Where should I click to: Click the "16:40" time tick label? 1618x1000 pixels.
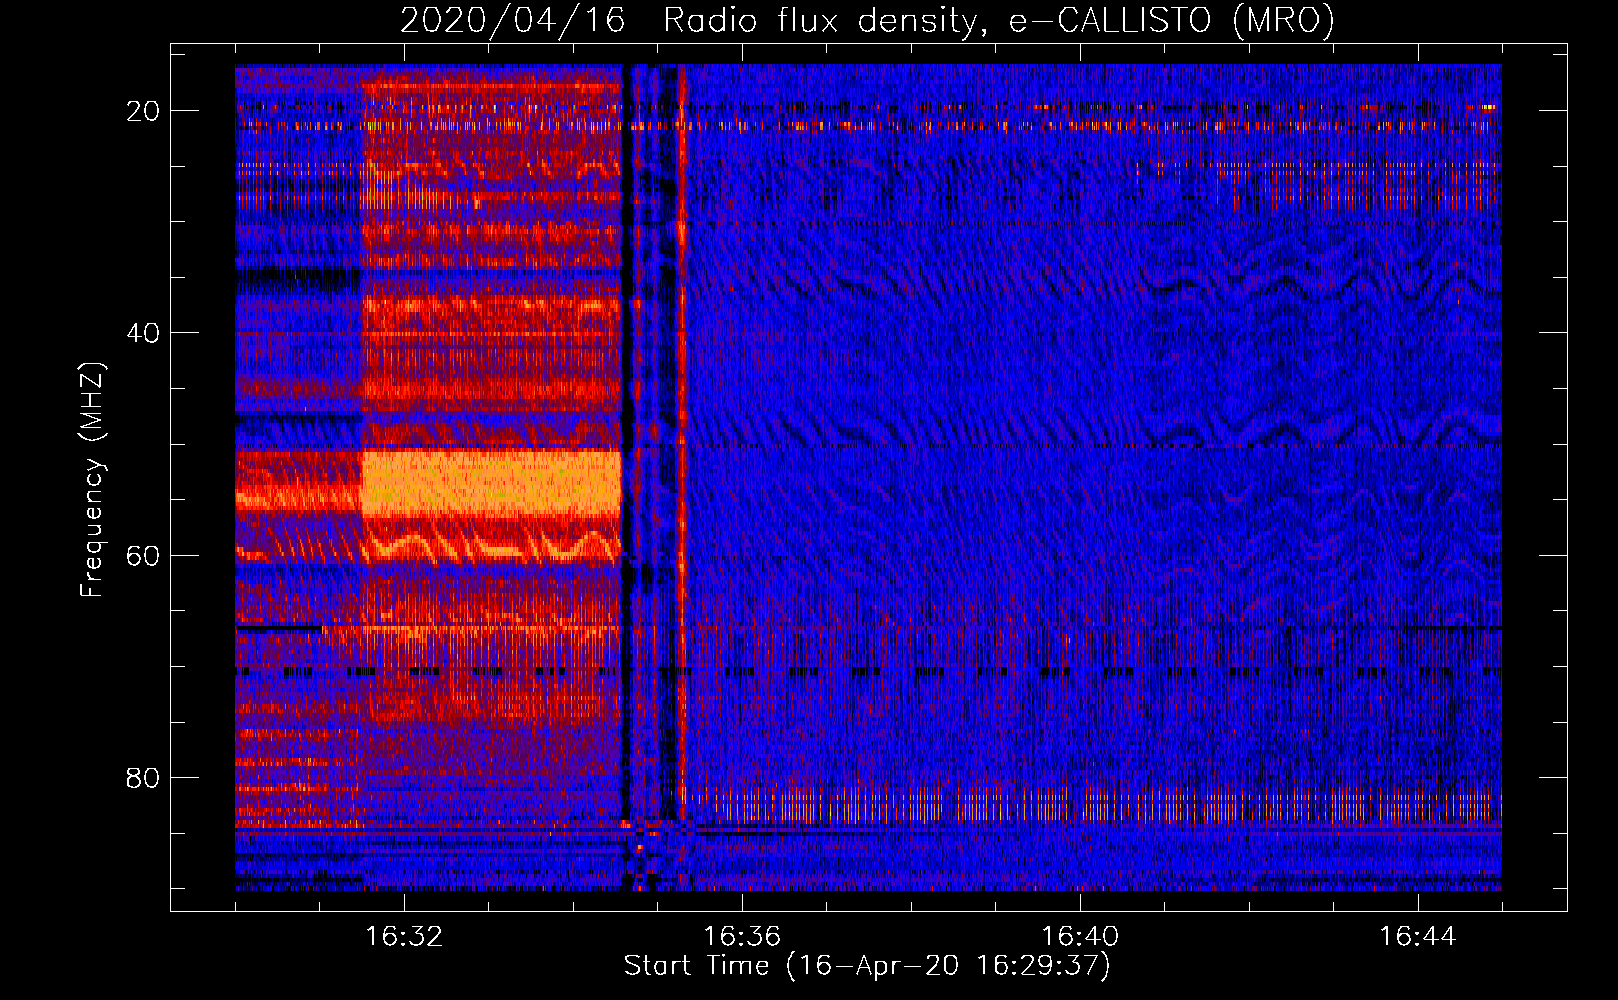(x=1080, y=937)
